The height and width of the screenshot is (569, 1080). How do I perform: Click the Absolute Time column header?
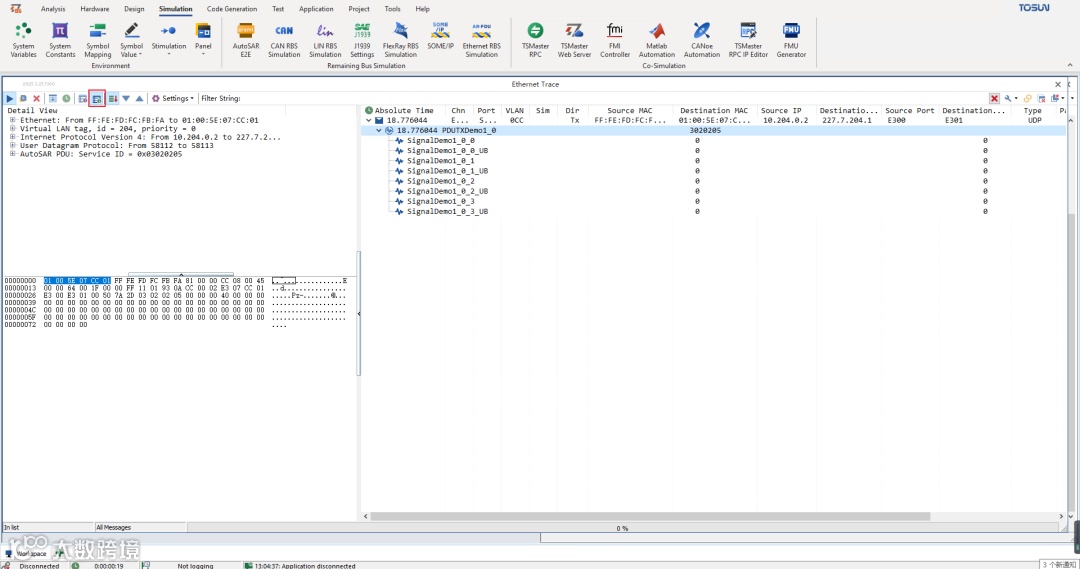click(x=404, y=110)
